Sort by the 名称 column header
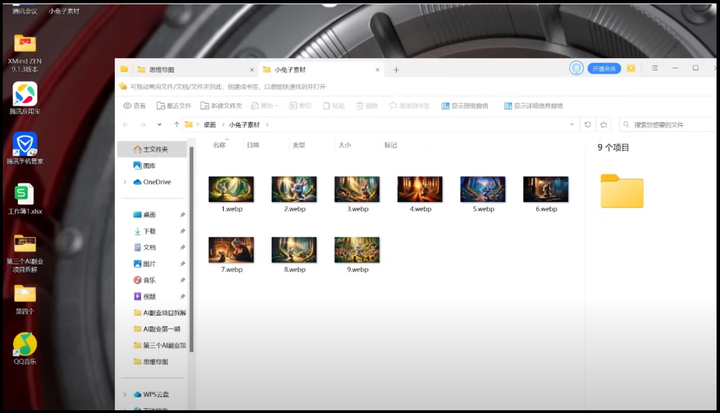 click(x=219, y=145)
